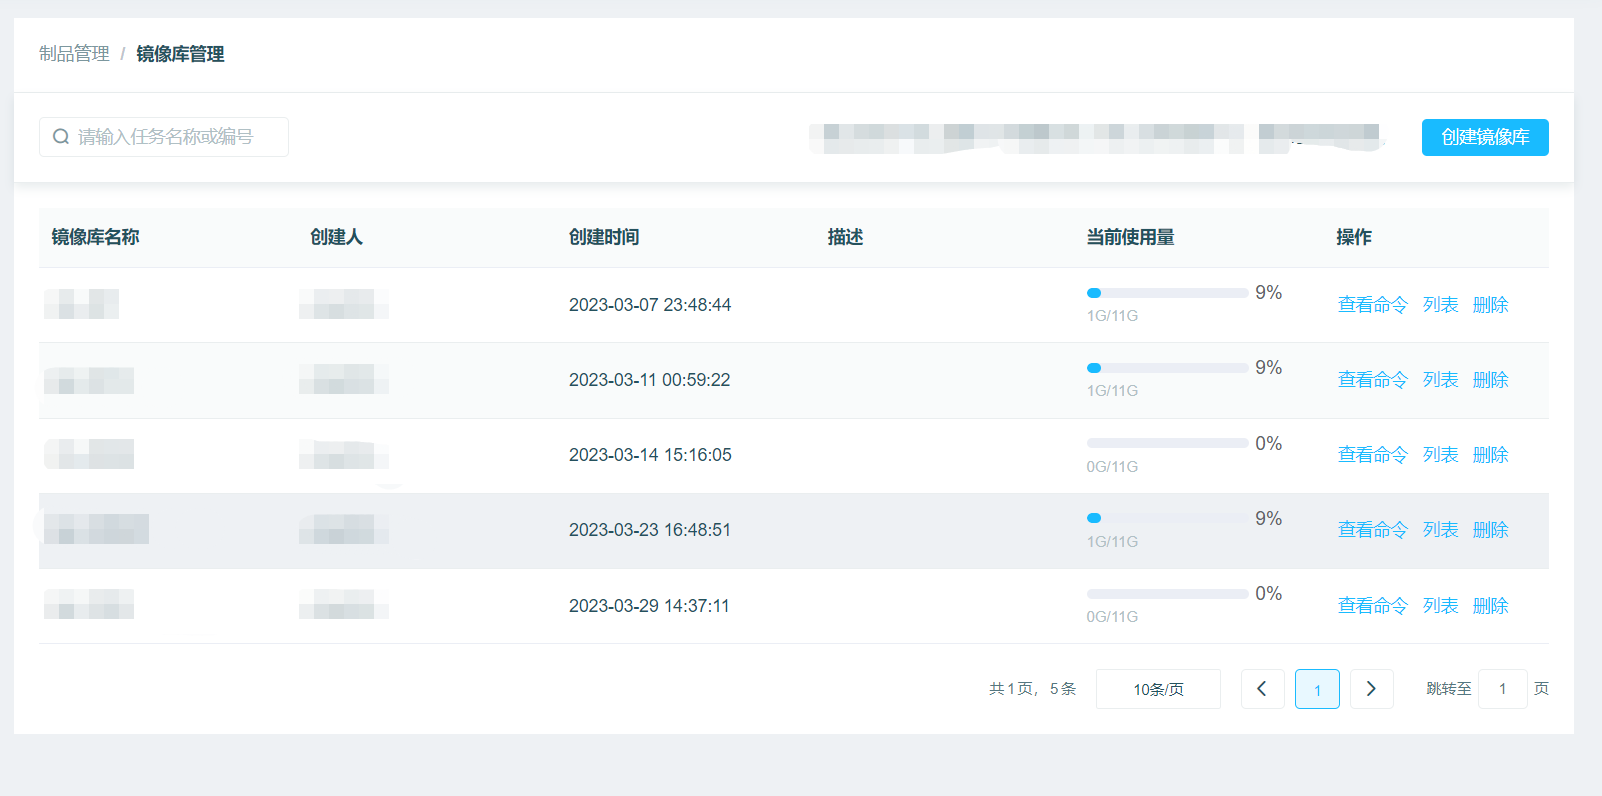This screenshot has height=796, width=1602.
Task: Click the 创建时间 column header
Action: tap(604, 237)
